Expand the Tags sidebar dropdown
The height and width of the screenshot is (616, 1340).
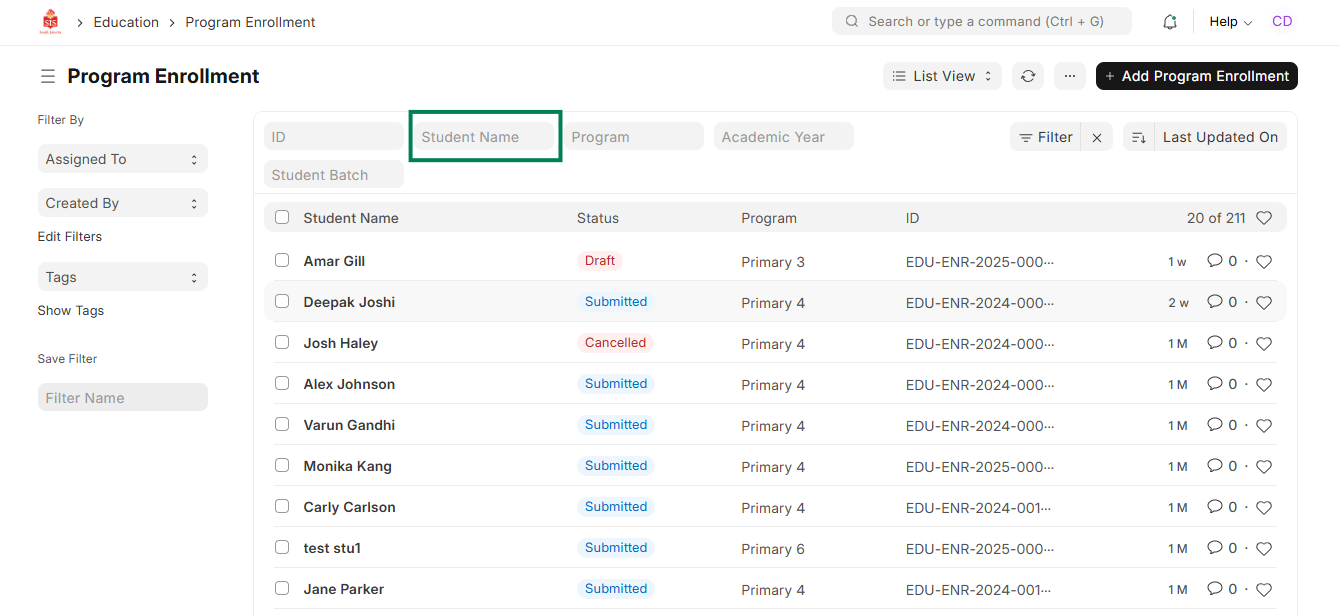tap(122, 277)
